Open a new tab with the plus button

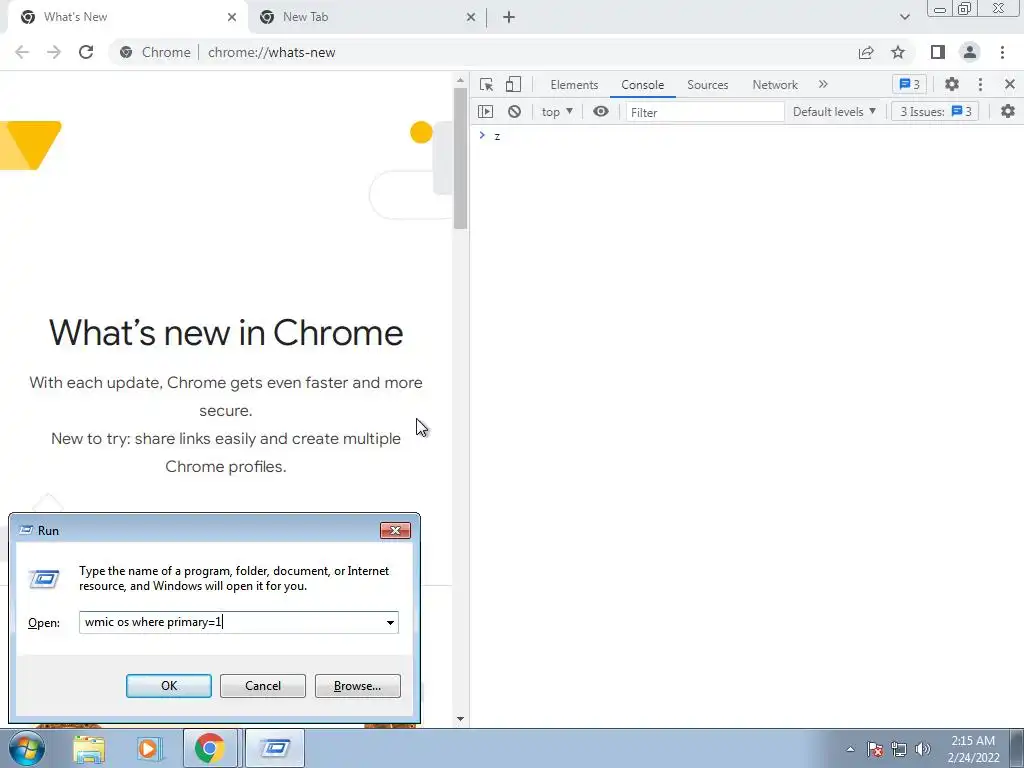(x=509, y=17)
